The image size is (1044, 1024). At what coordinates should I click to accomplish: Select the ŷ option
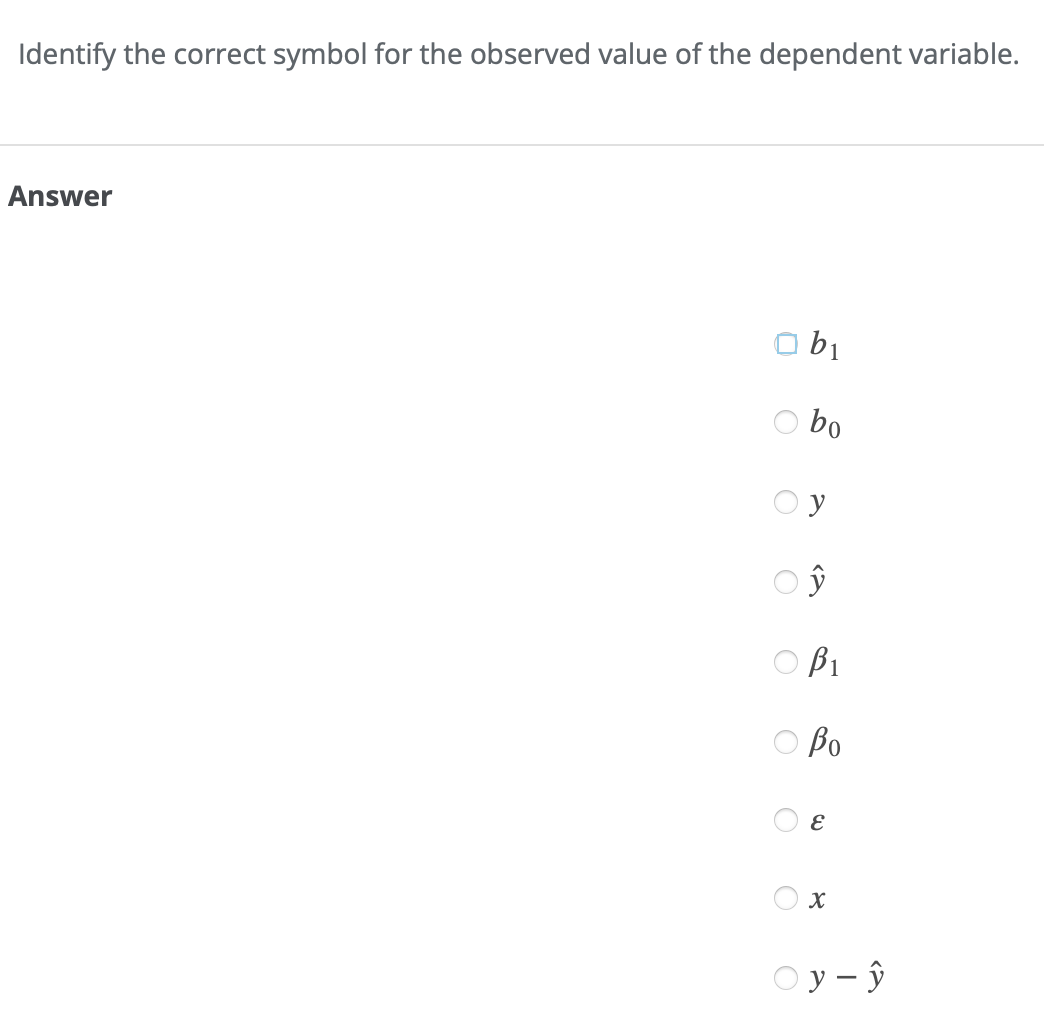click(x=786, y=582)
